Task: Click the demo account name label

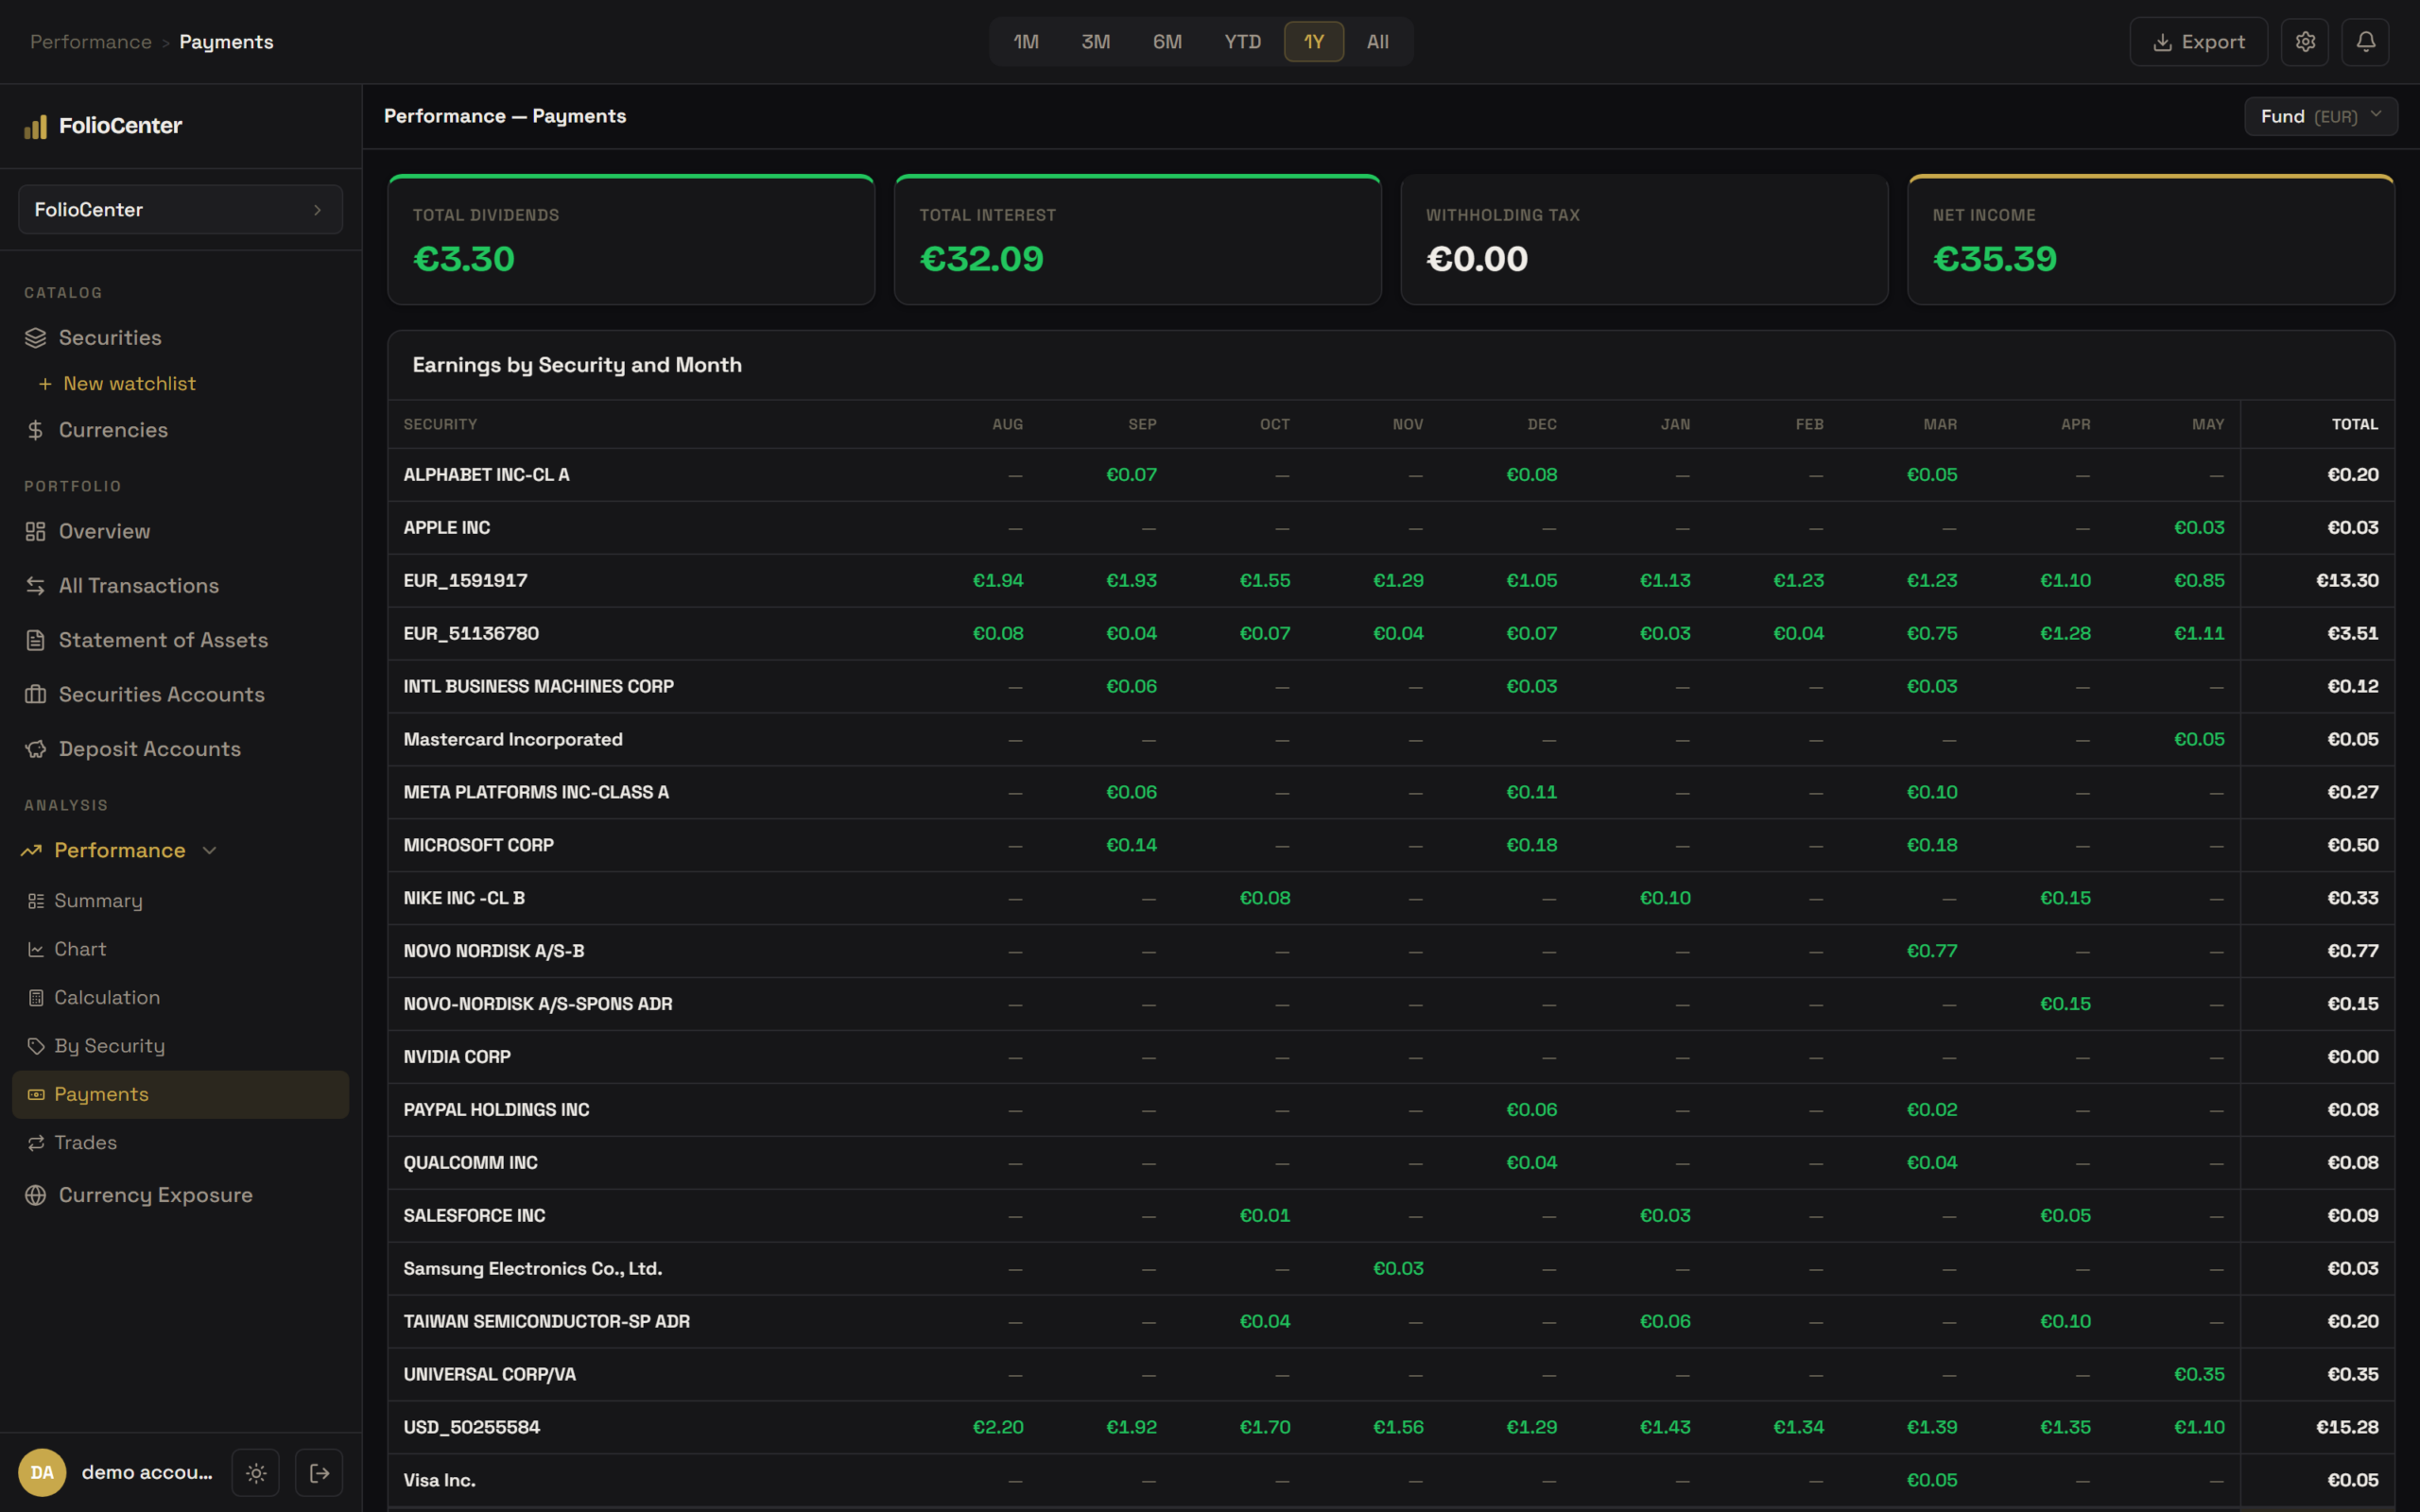Action: 147,1473
